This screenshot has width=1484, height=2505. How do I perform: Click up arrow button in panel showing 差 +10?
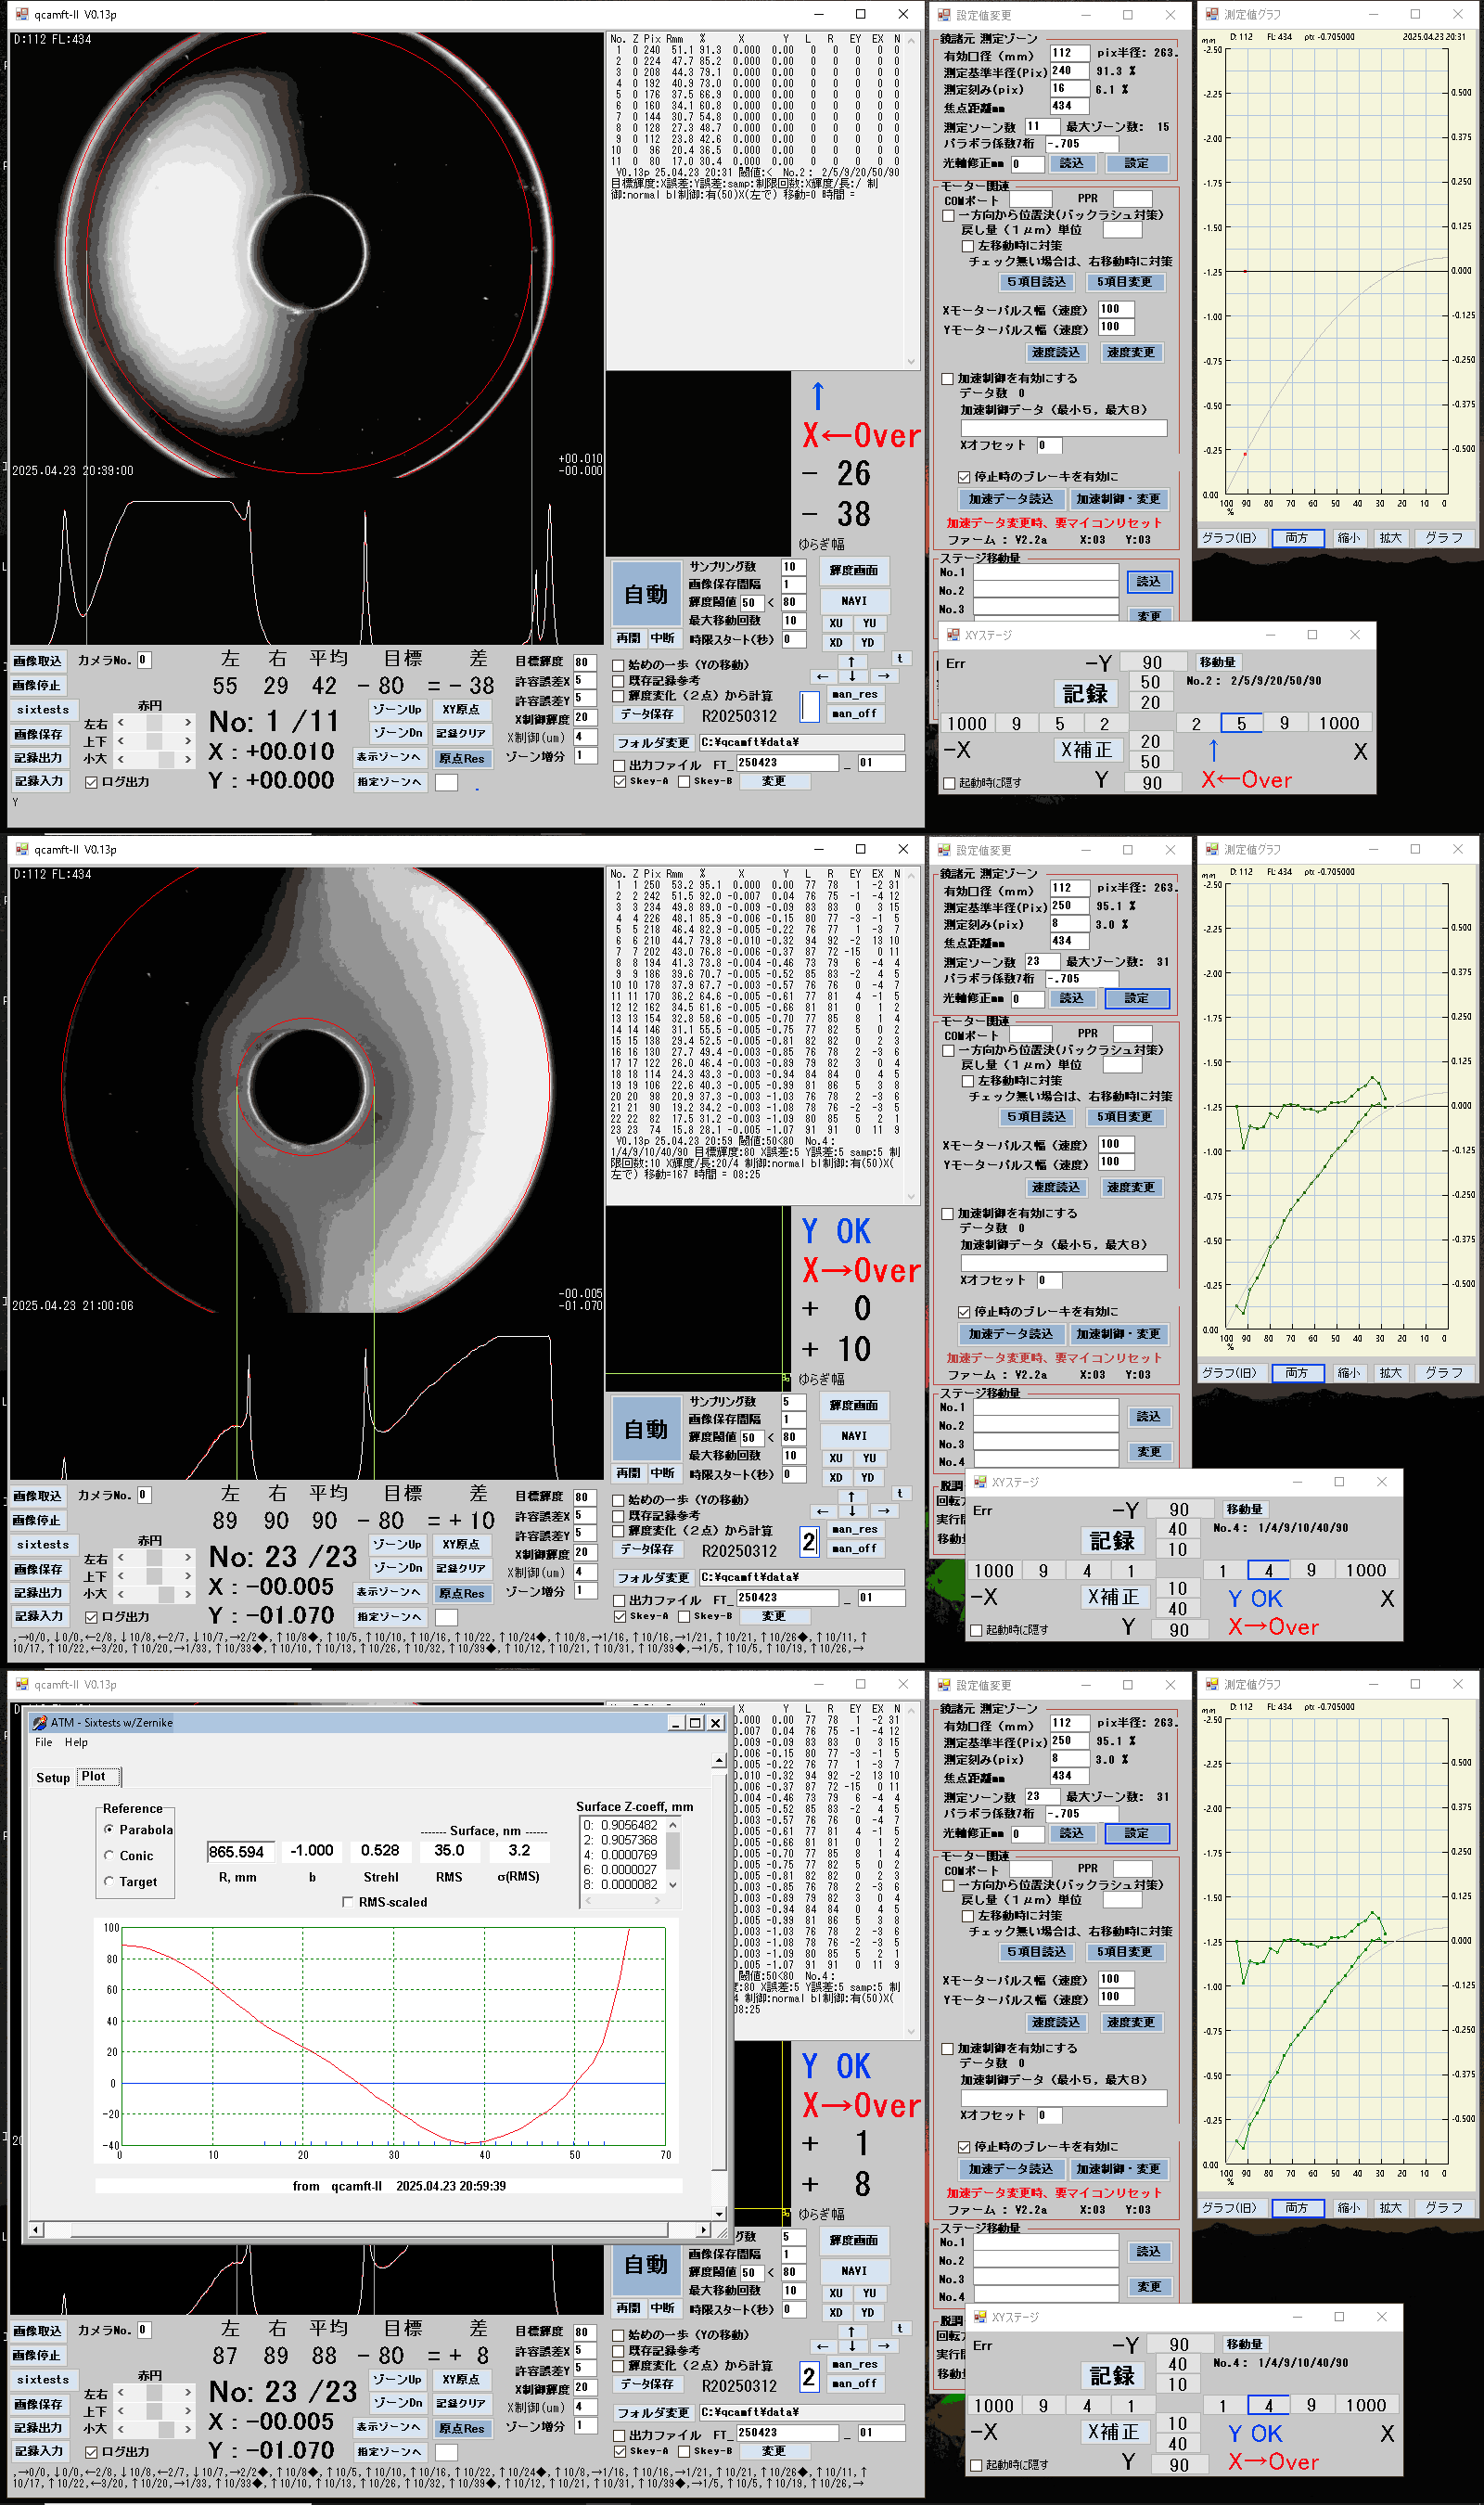pyautogui.click(x=851, y=1497)
